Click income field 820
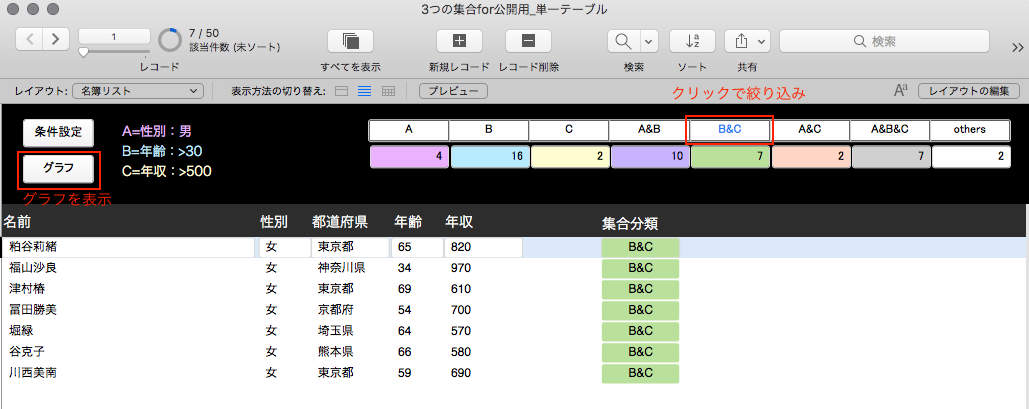This screenshot has height=409, width=1029. coord(483,248)
